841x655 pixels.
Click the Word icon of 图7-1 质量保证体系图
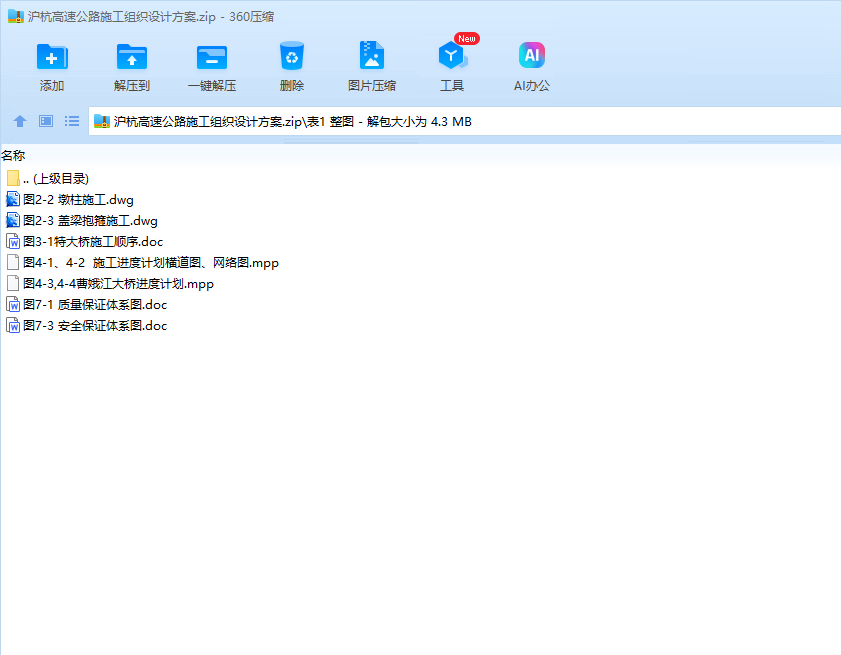[x=13, y=305]
